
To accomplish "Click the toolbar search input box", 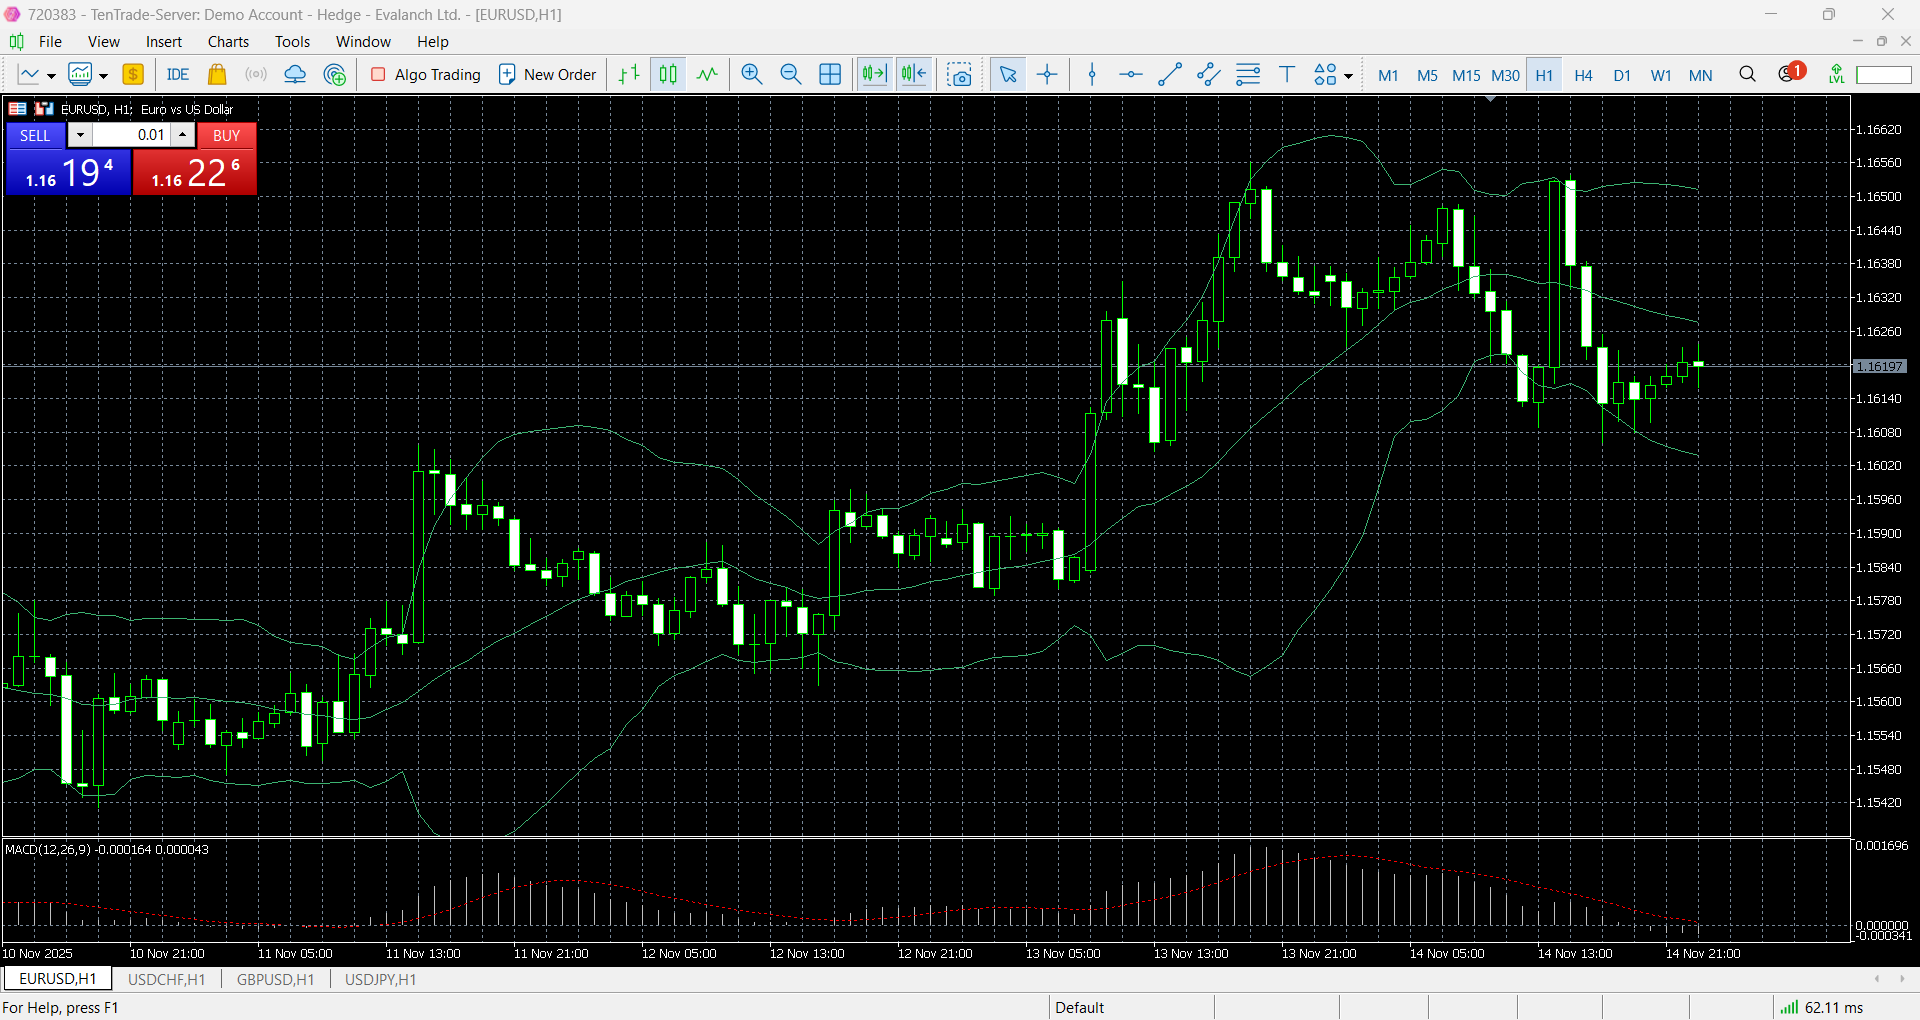I will [1883, 75].
